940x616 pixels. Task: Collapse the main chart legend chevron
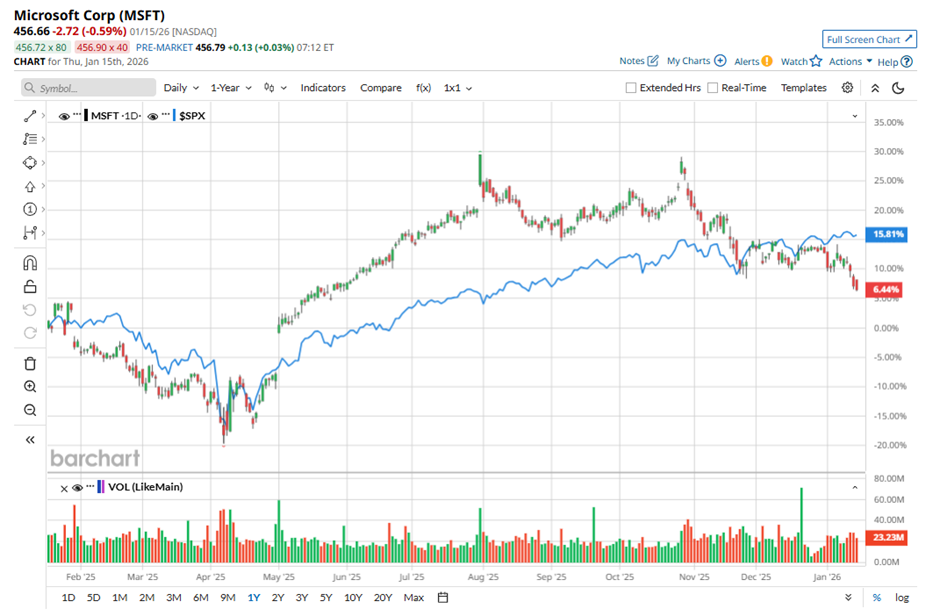tap(855, 116)
